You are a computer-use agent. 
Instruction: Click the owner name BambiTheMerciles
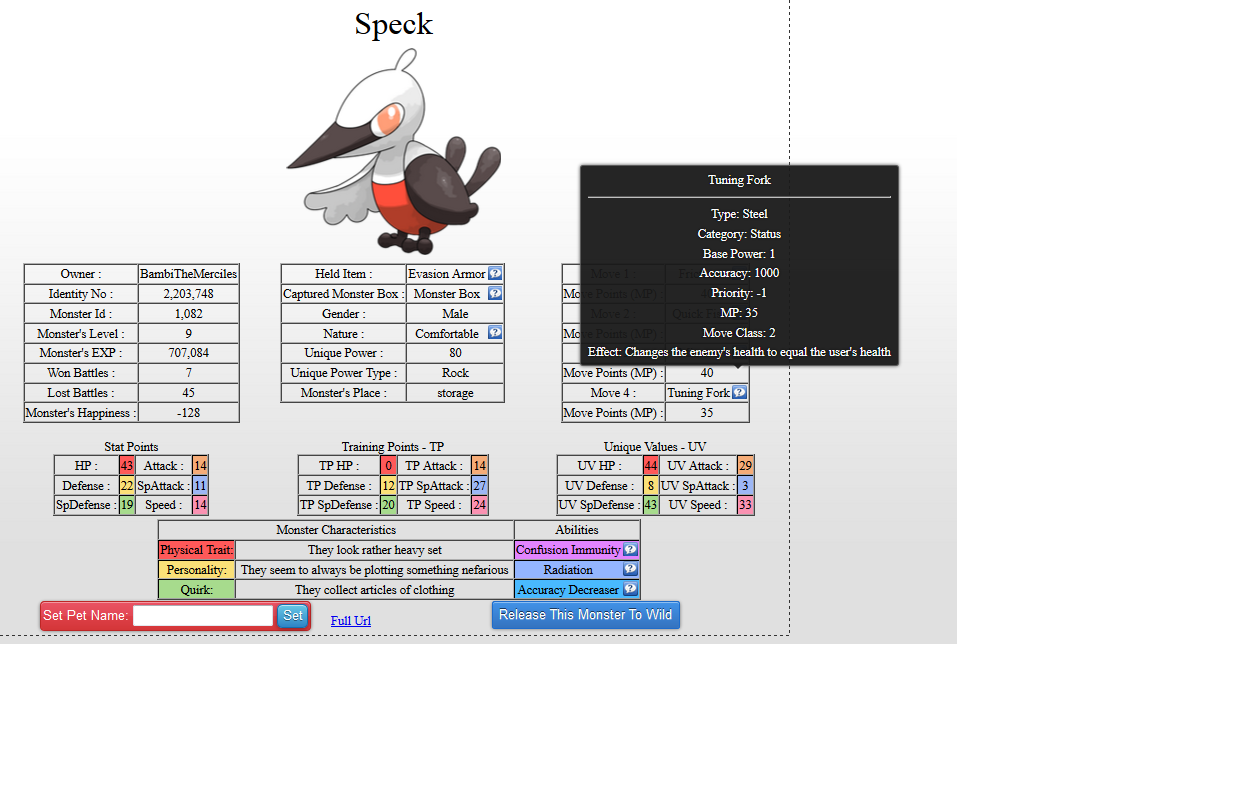click(188, 274)
